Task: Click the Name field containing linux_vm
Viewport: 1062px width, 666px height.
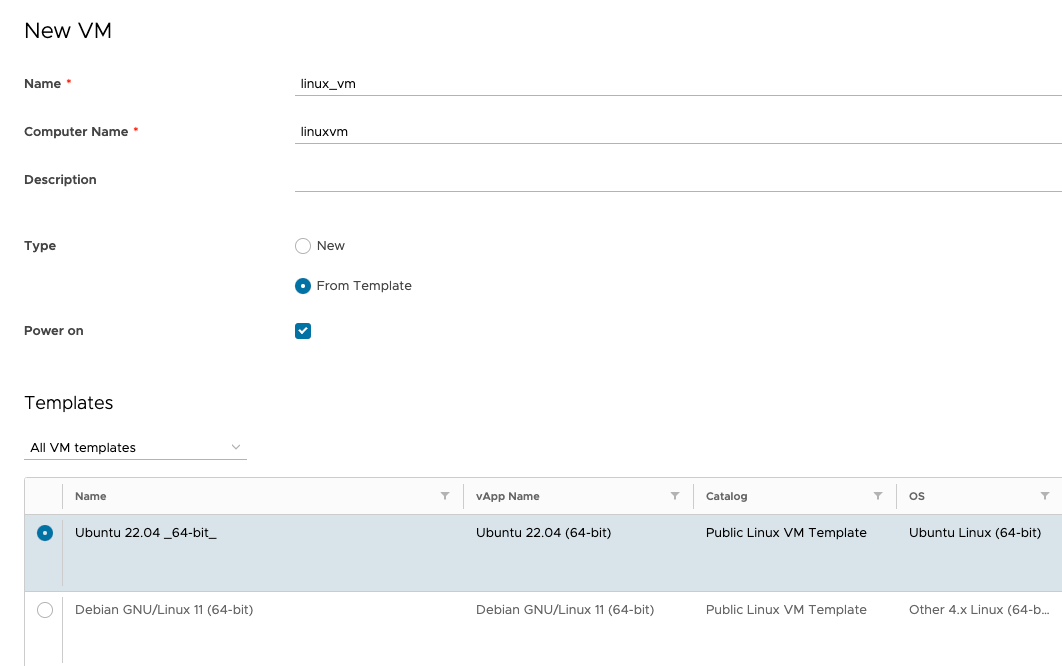Action: tap(676, 84)
